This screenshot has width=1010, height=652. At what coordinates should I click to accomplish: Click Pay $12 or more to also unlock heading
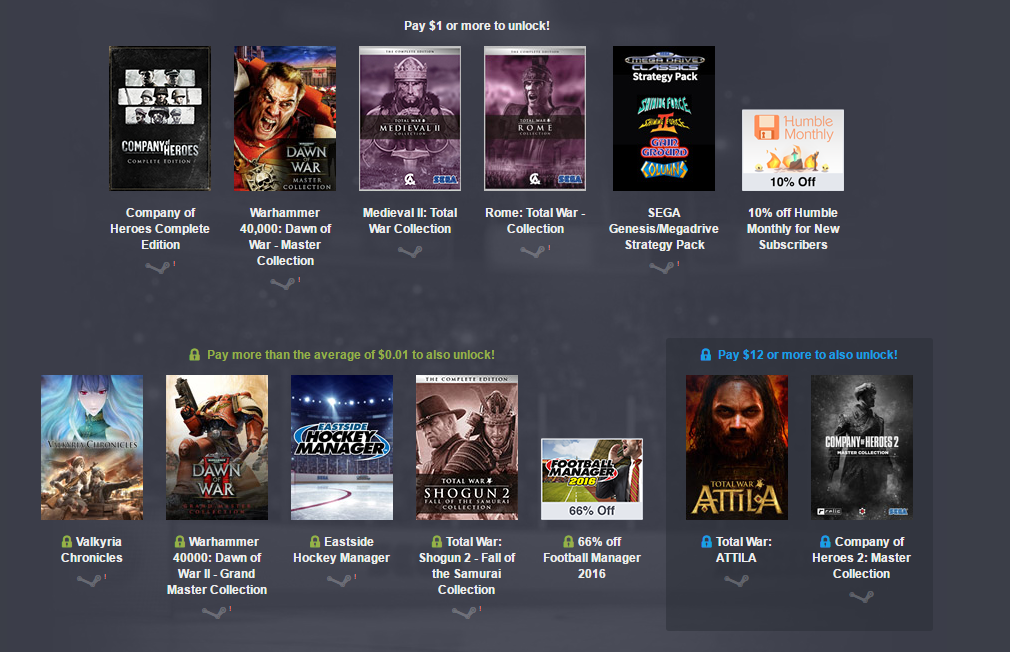point(808,355)
